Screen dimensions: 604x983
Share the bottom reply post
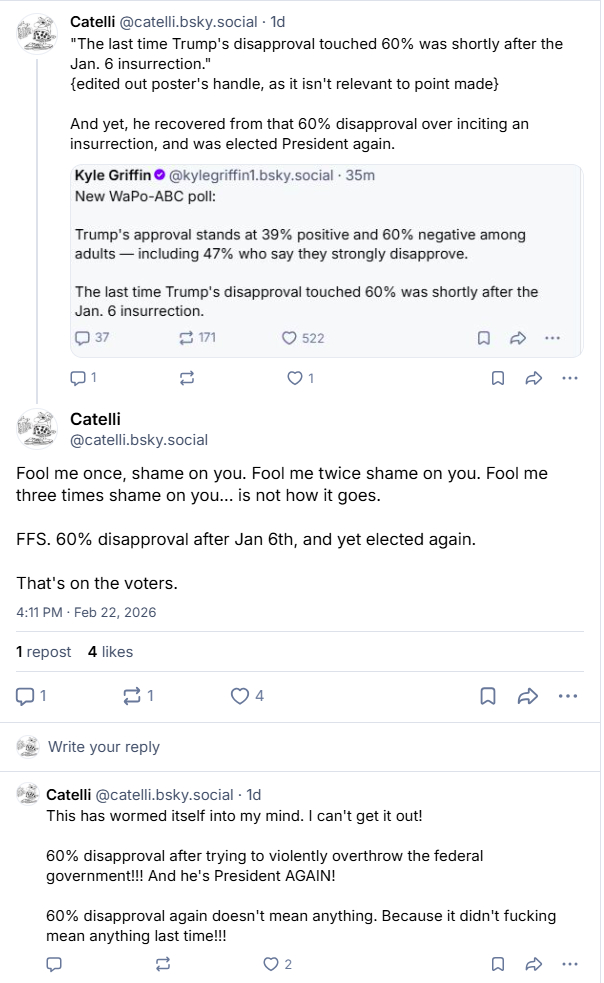pyautogui.click(x=533, y=964)
